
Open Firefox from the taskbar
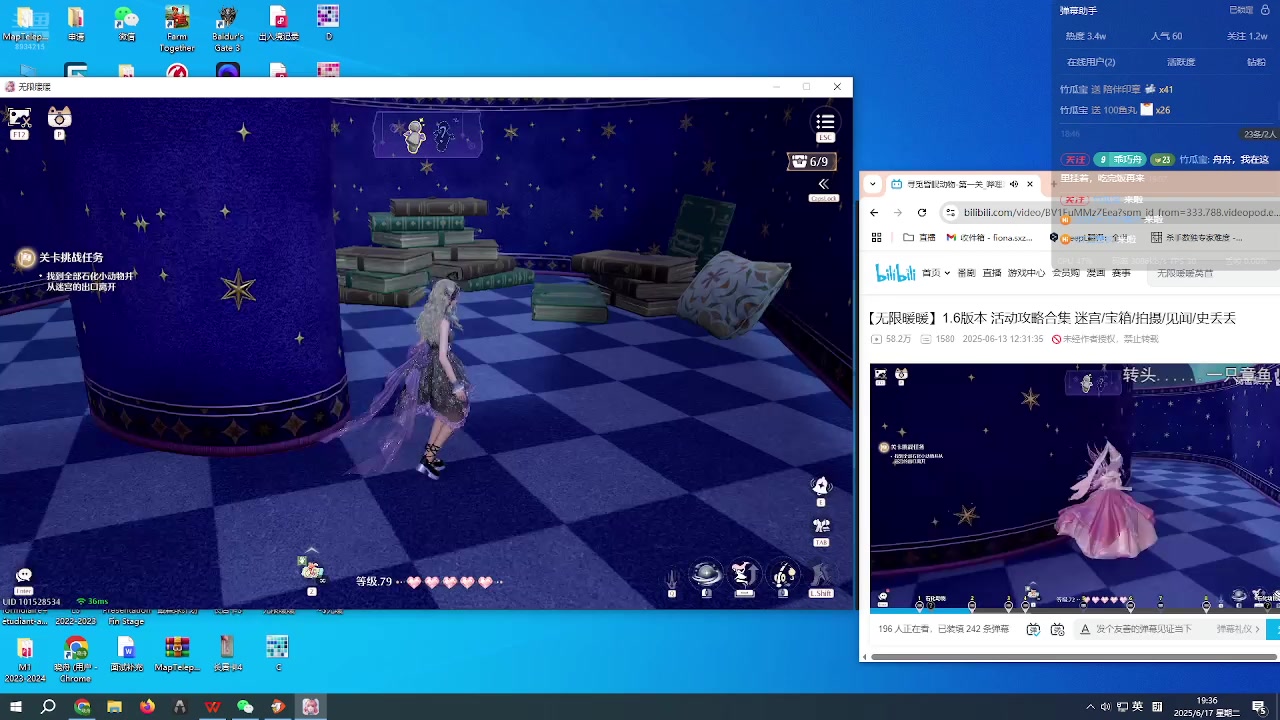(148, 707)
